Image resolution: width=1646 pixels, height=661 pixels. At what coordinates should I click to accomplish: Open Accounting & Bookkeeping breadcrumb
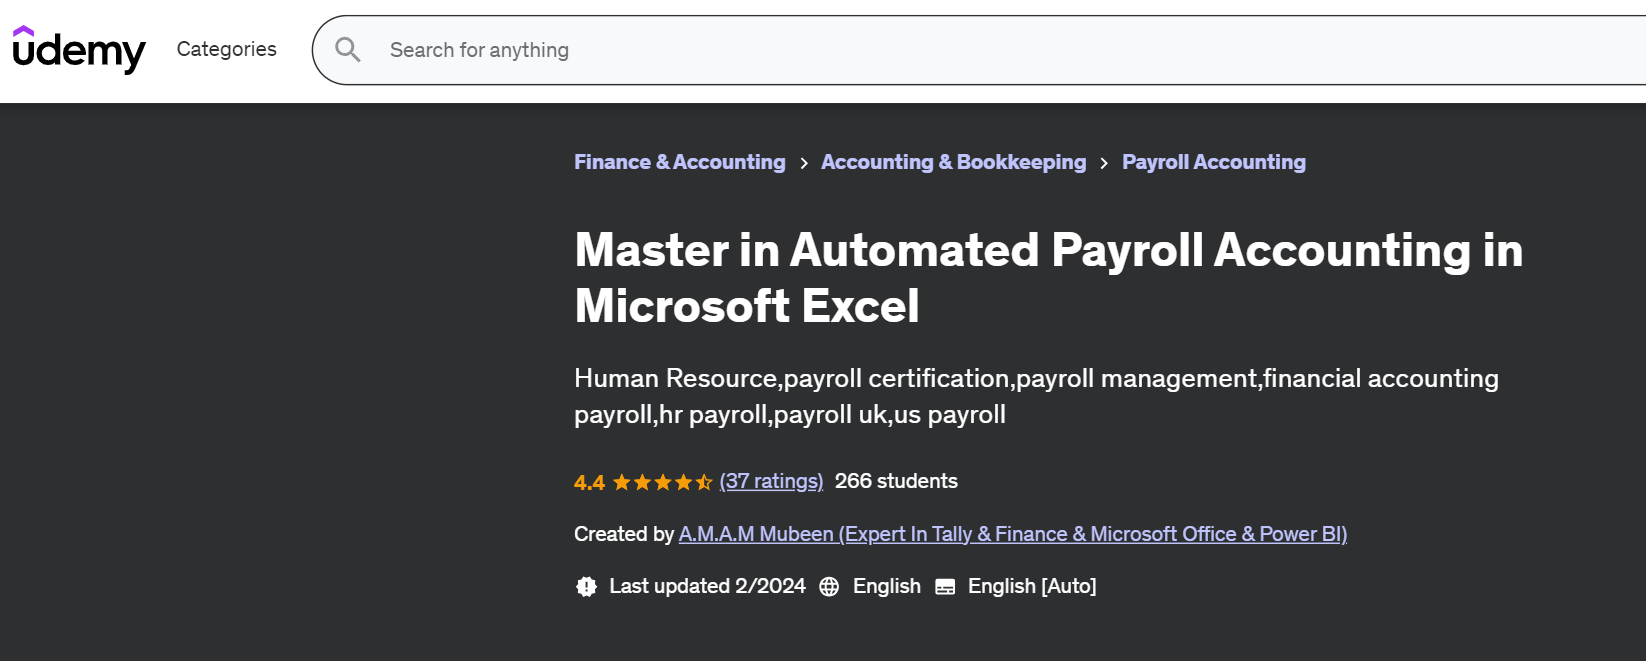pos(953,162)
